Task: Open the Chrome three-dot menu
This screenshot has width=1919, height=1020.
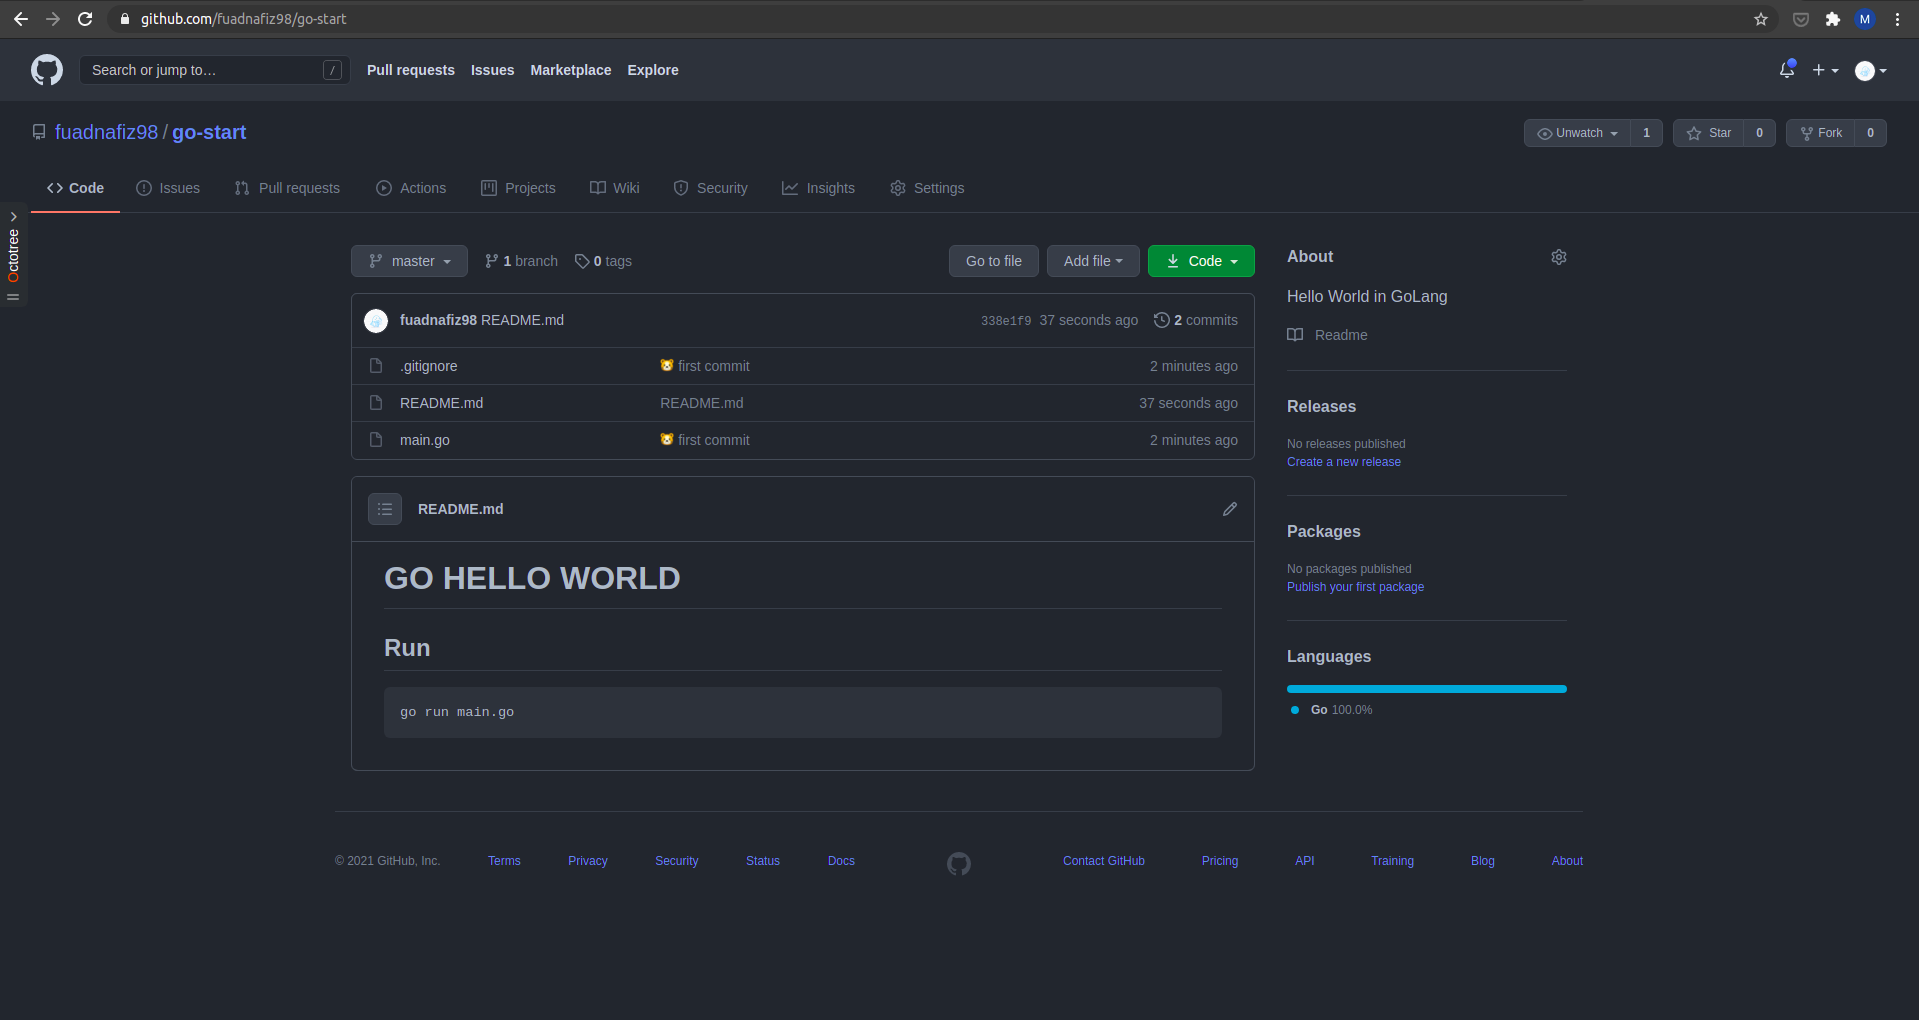Action: coord(1897,19)
